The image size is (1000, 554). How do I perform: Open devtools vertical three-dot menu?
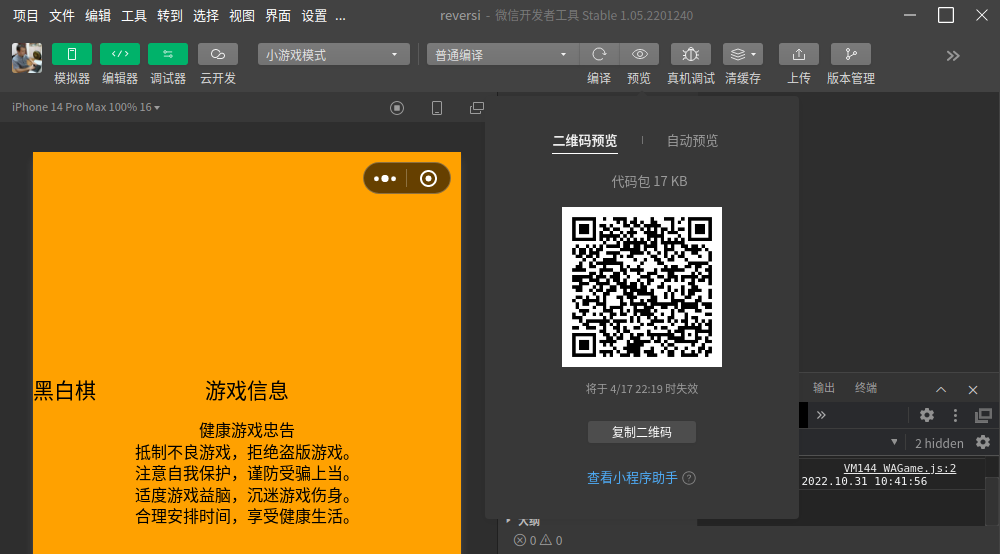[x=955, y=416]
